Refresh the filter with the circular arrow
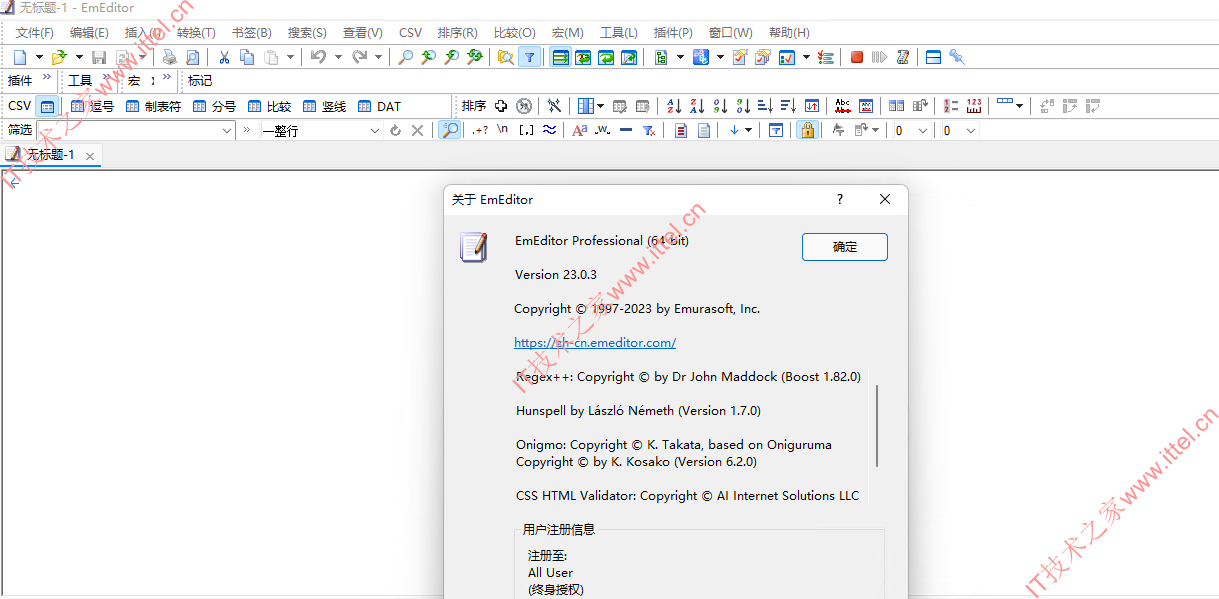The image size is (1219, 599). pos(395,130)
